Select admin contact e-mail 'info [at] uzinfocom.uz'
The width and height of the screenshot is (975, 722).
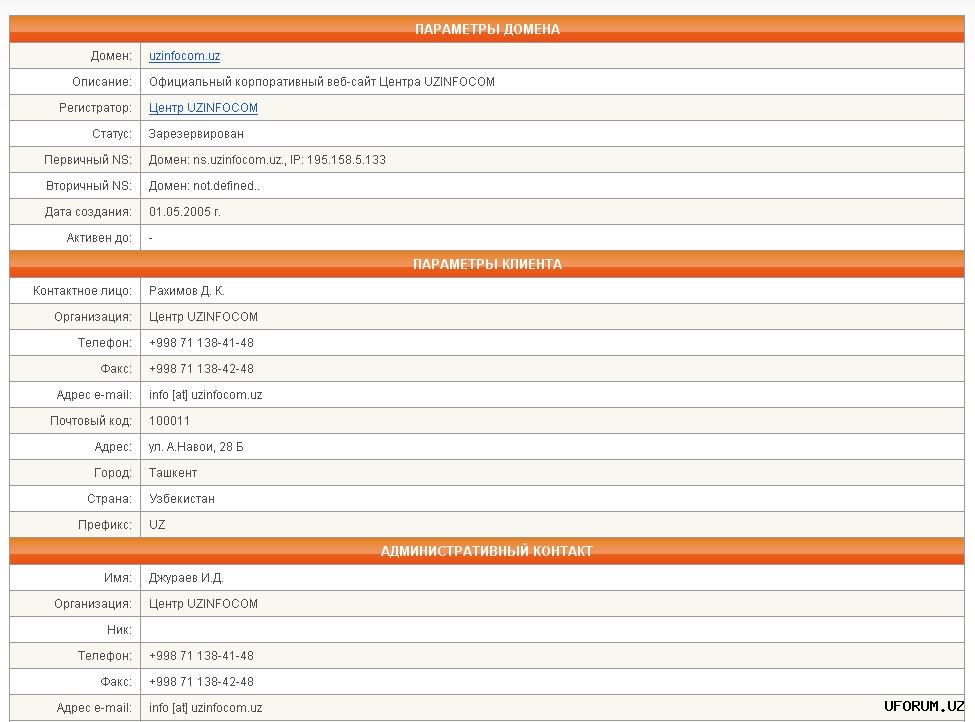click(205, 708)
